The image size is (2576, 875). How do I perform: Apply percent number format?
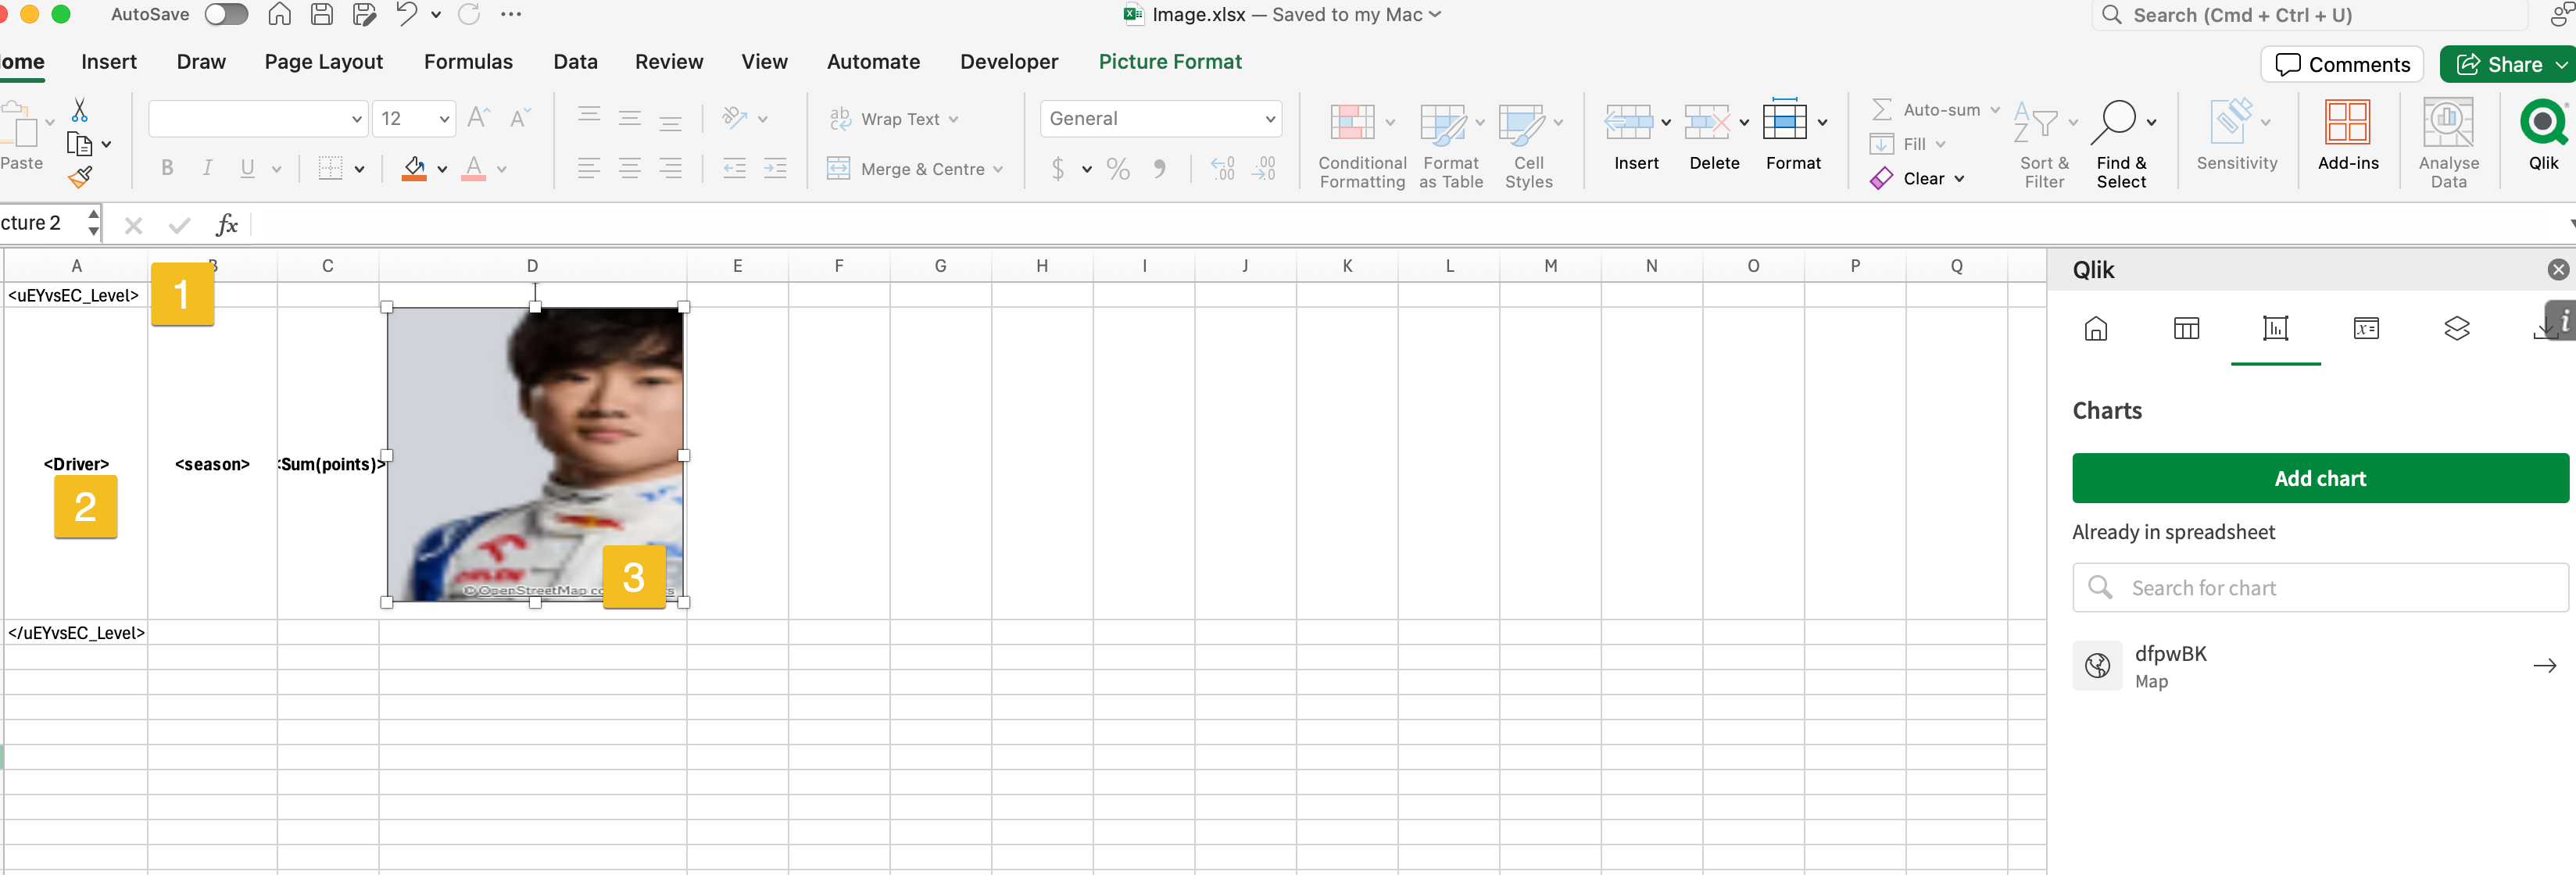pos(1118,168)
